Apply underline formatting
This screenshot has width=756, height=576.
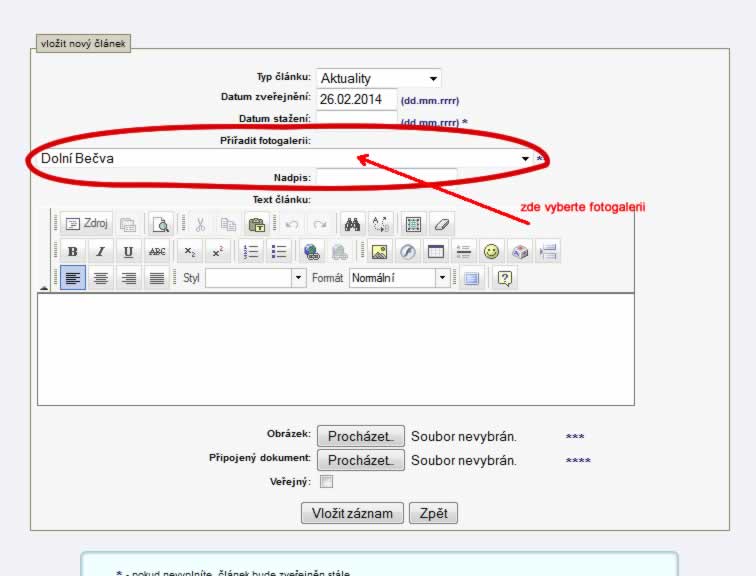[128, 251]
